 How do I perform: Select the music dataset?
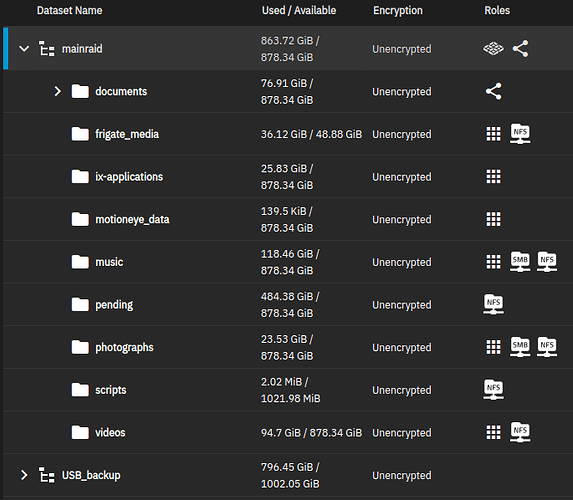pyautogui.click(x=109, y=262)
